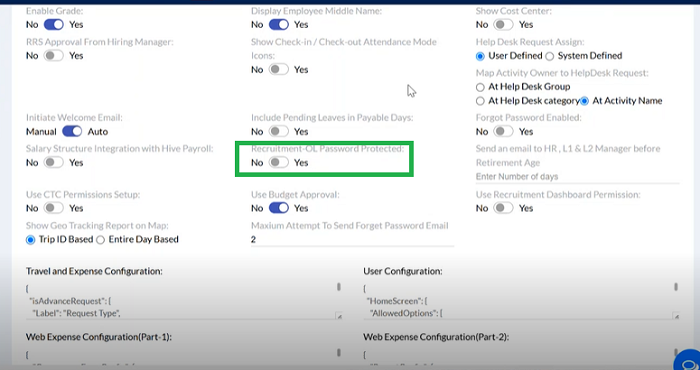Screen dimensions: 700x370
Task: Enable Recruitment-OL Password Protected toggle
Action: pyautogui.click(x=279, y=163)
